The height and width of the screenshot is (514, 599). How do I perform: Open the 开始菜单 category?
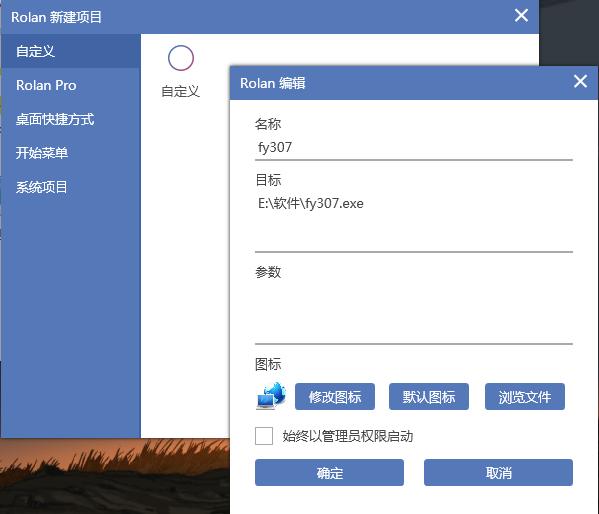point(71,153)
